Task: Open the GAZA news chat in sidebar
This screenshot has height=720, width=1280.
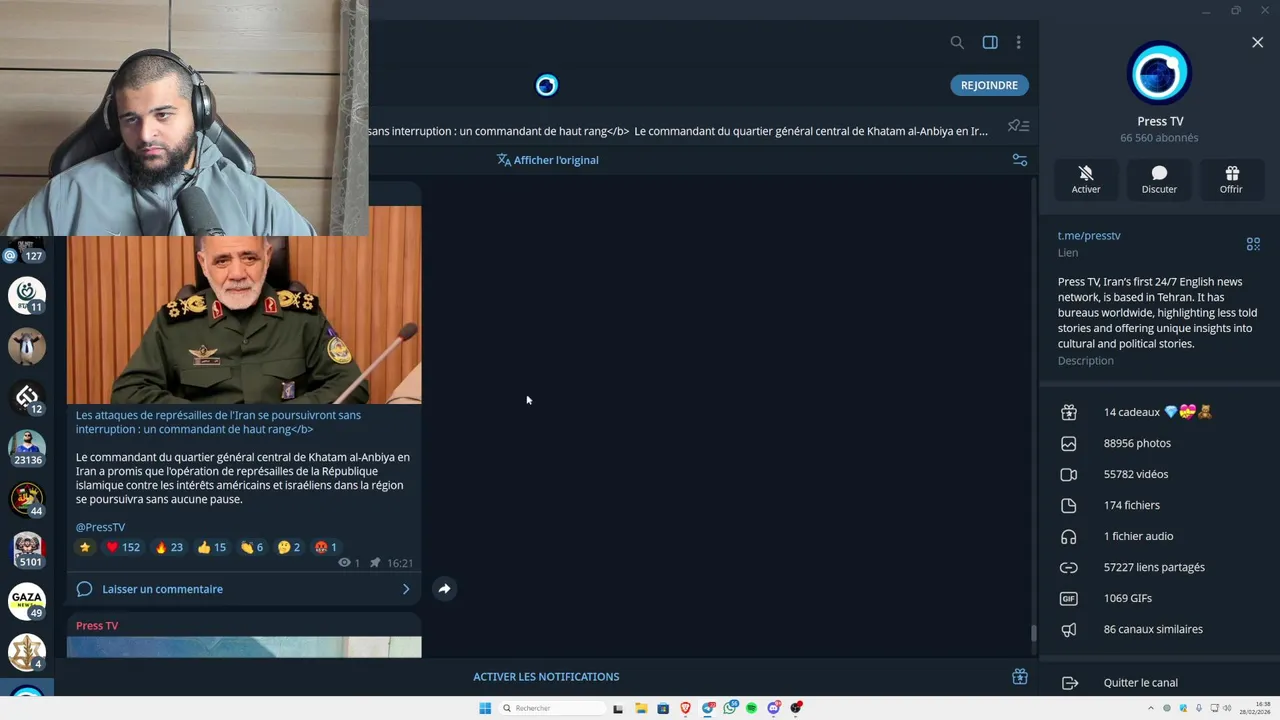Action: tap(27, 601)
